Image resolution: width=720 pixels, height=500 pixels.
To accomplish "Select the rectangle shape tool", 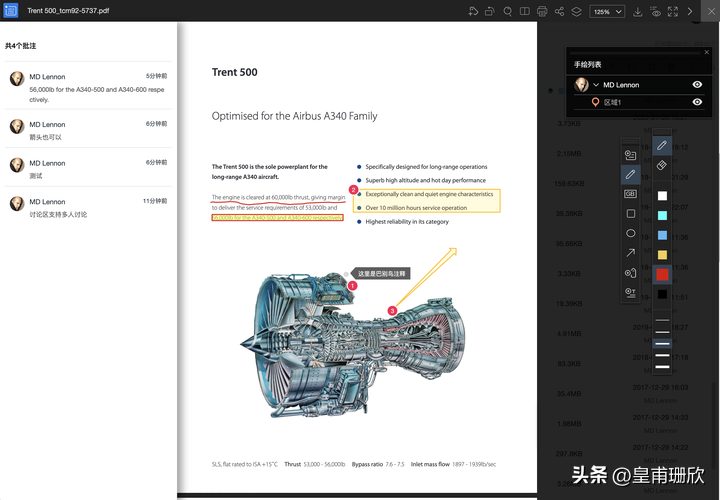I will point(630,213).
